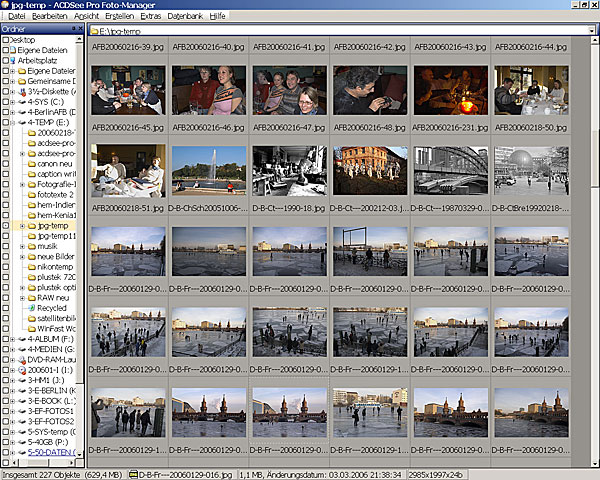Screen dimensions: 600x480
Task: Expand the 4-ALBUM (F:) drive node
Action: 11,339
